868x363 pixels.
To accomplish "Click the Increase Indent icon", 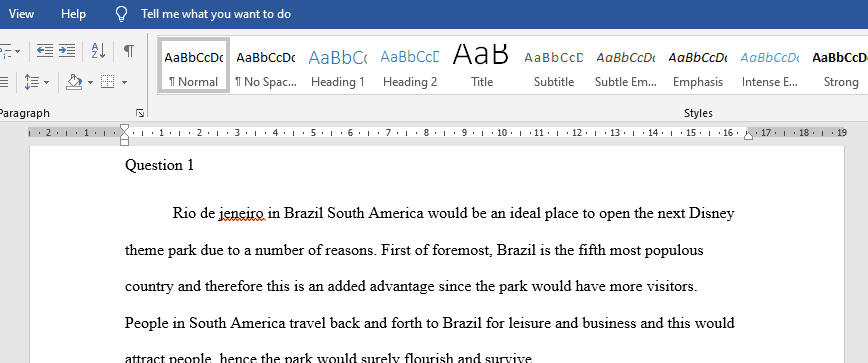I will [x=67, y=51].
